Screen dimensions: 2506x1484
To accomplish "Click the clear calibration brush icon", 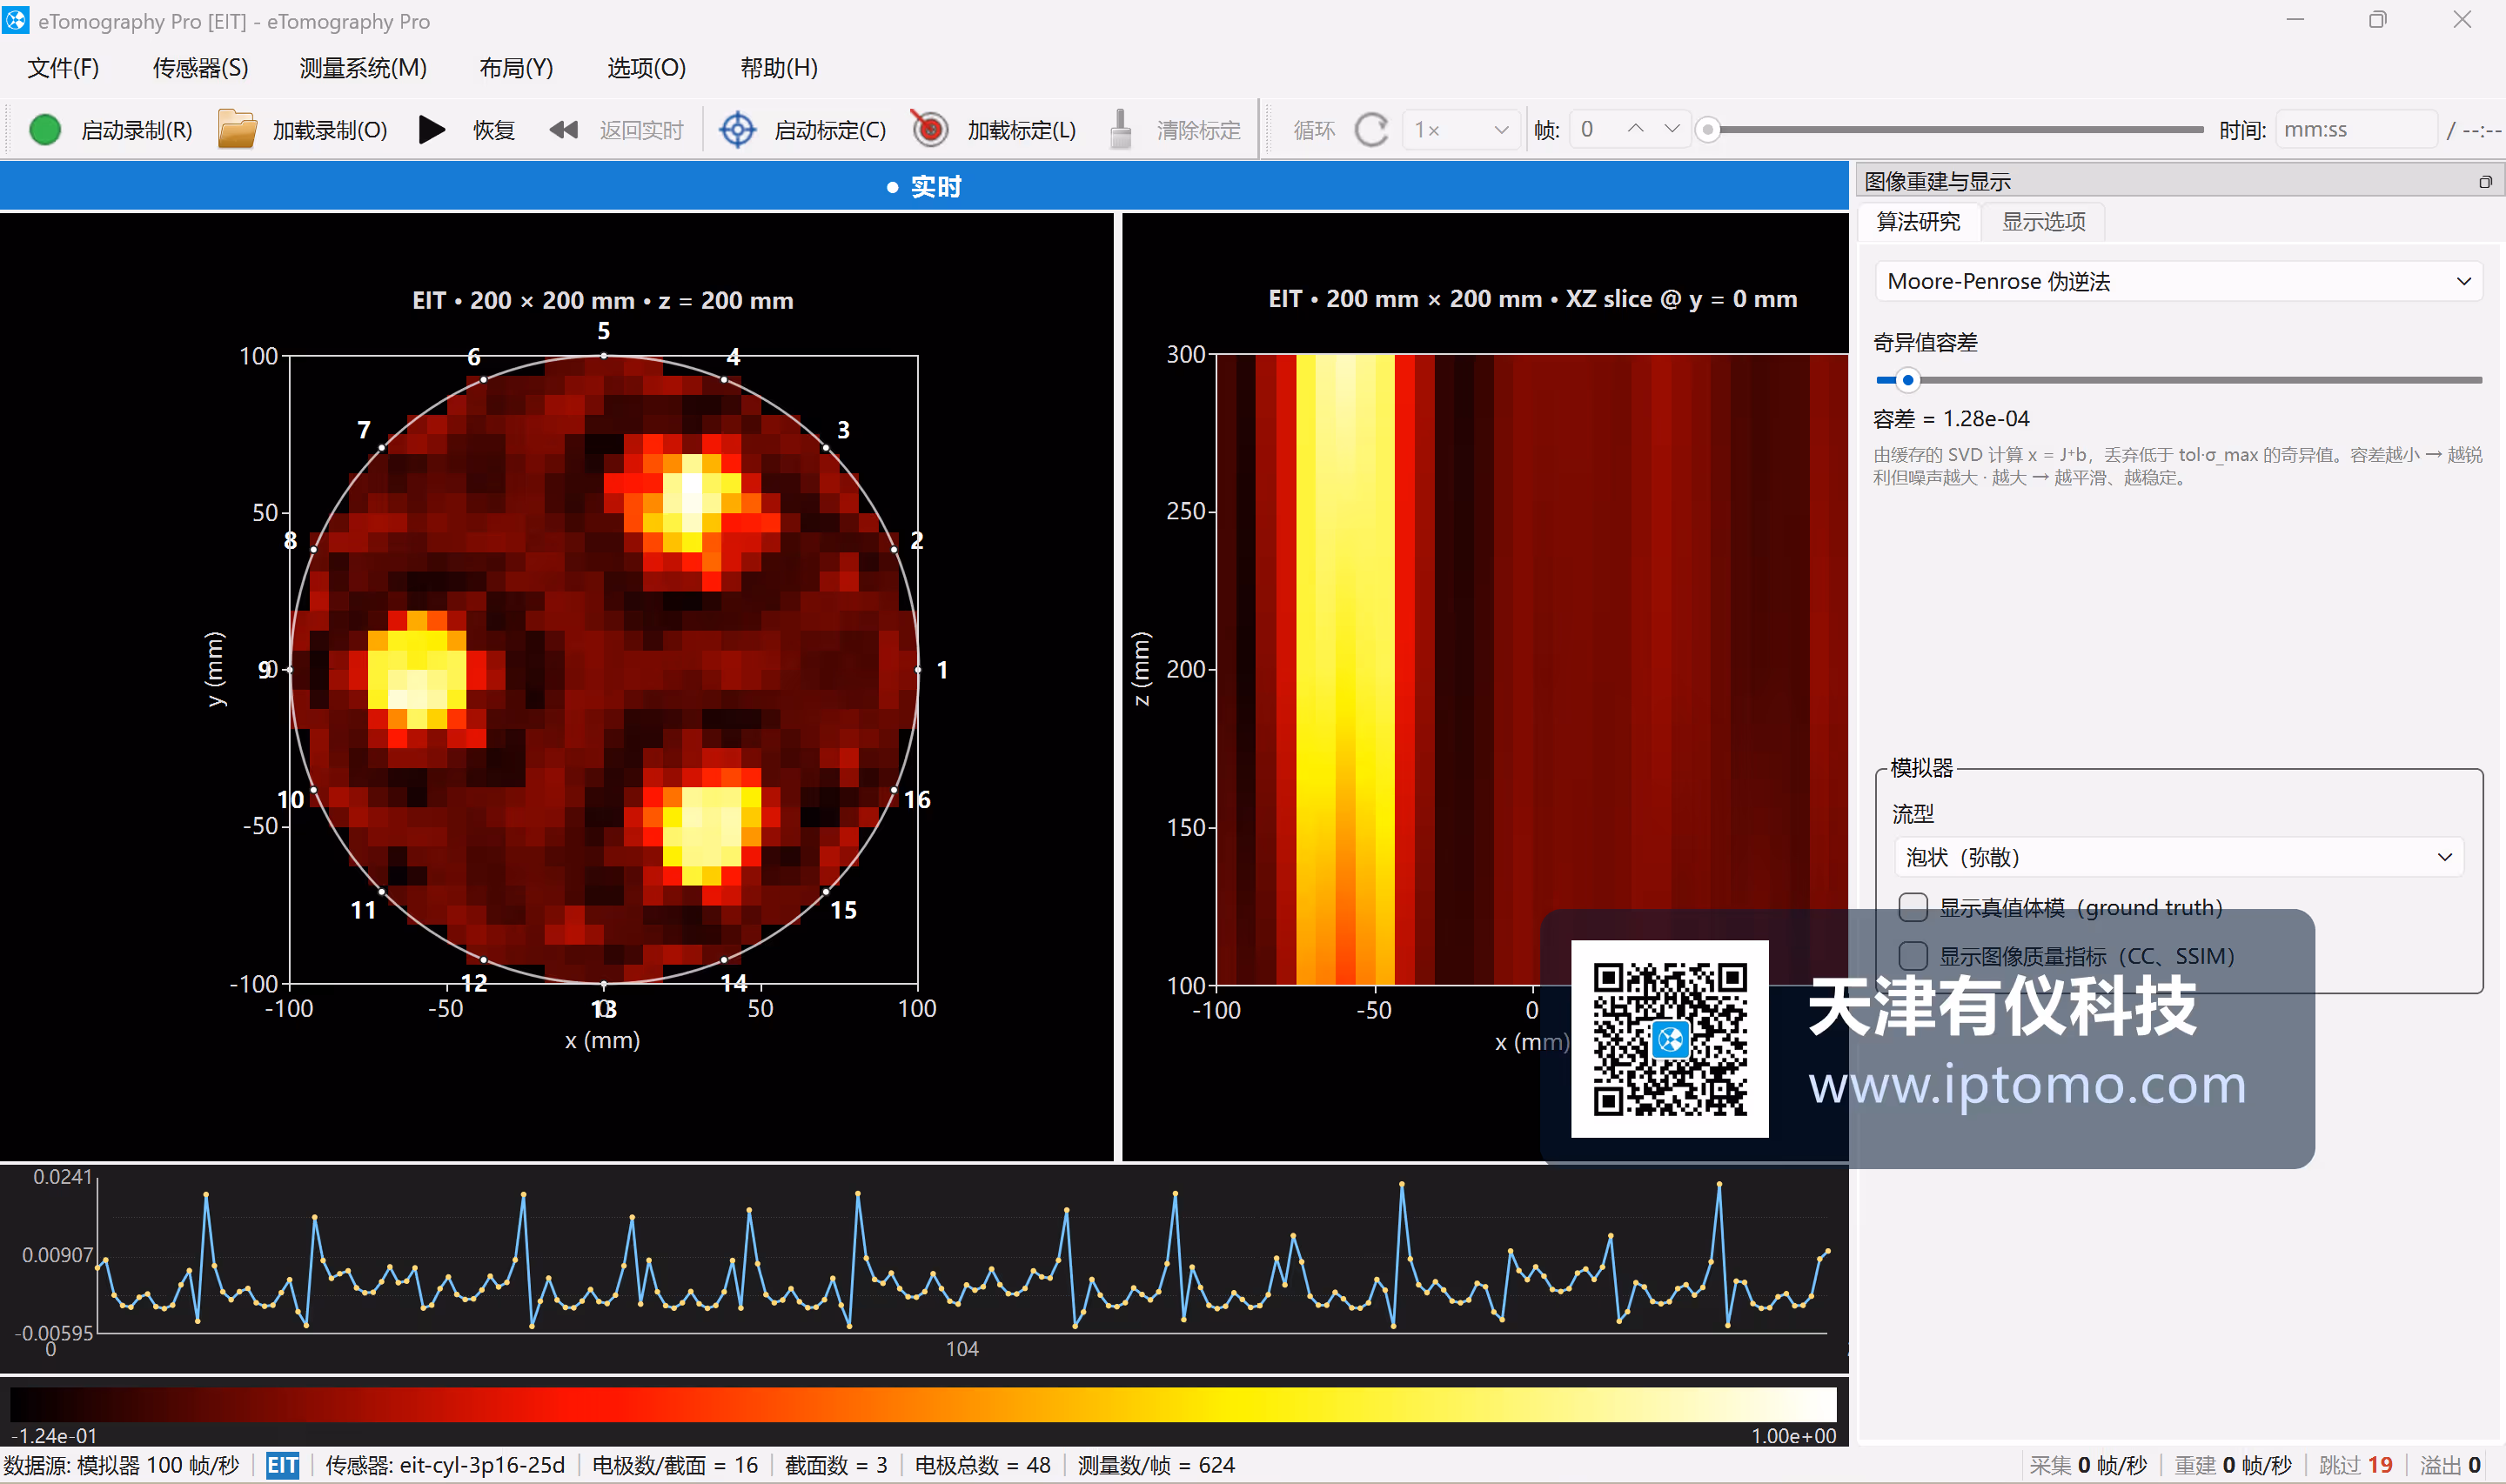I will 1121,129.
